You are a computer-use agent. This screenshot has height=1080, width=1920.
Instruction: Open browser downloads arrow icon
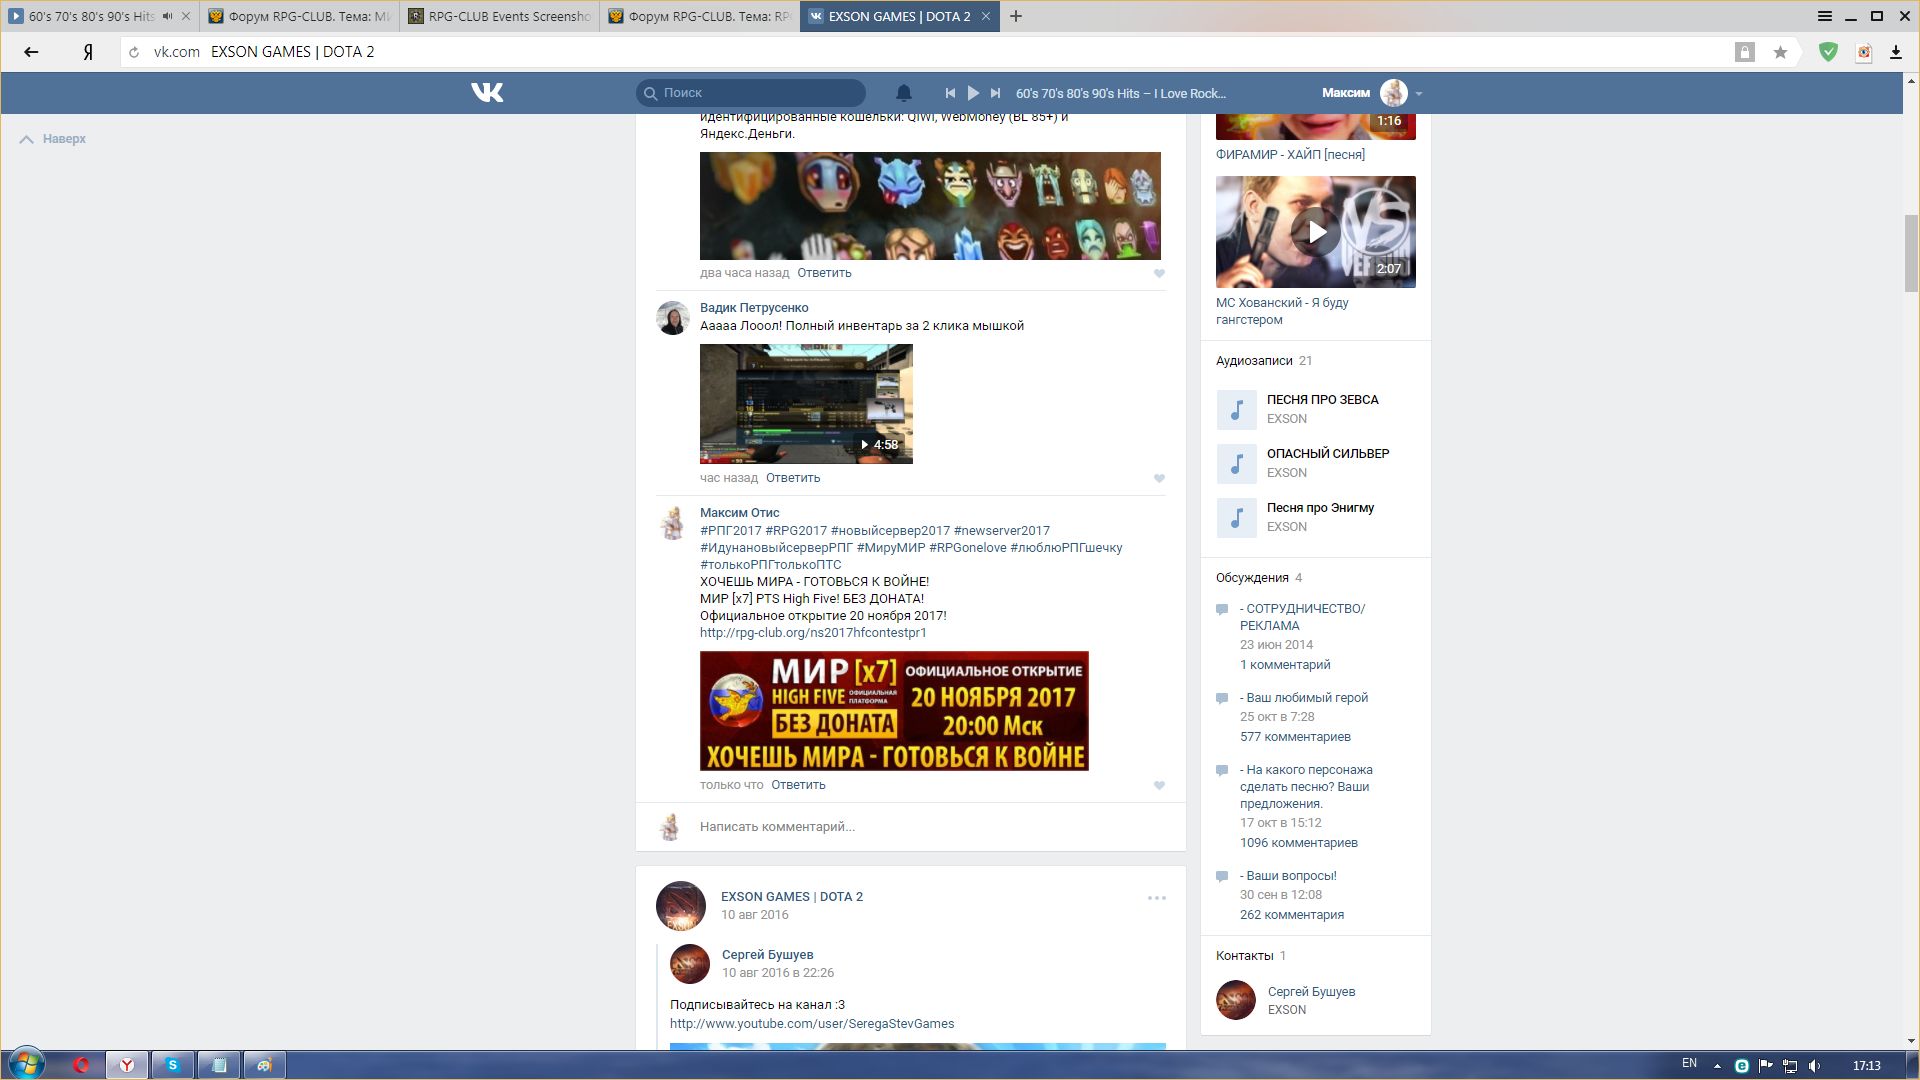(1895, 52)
